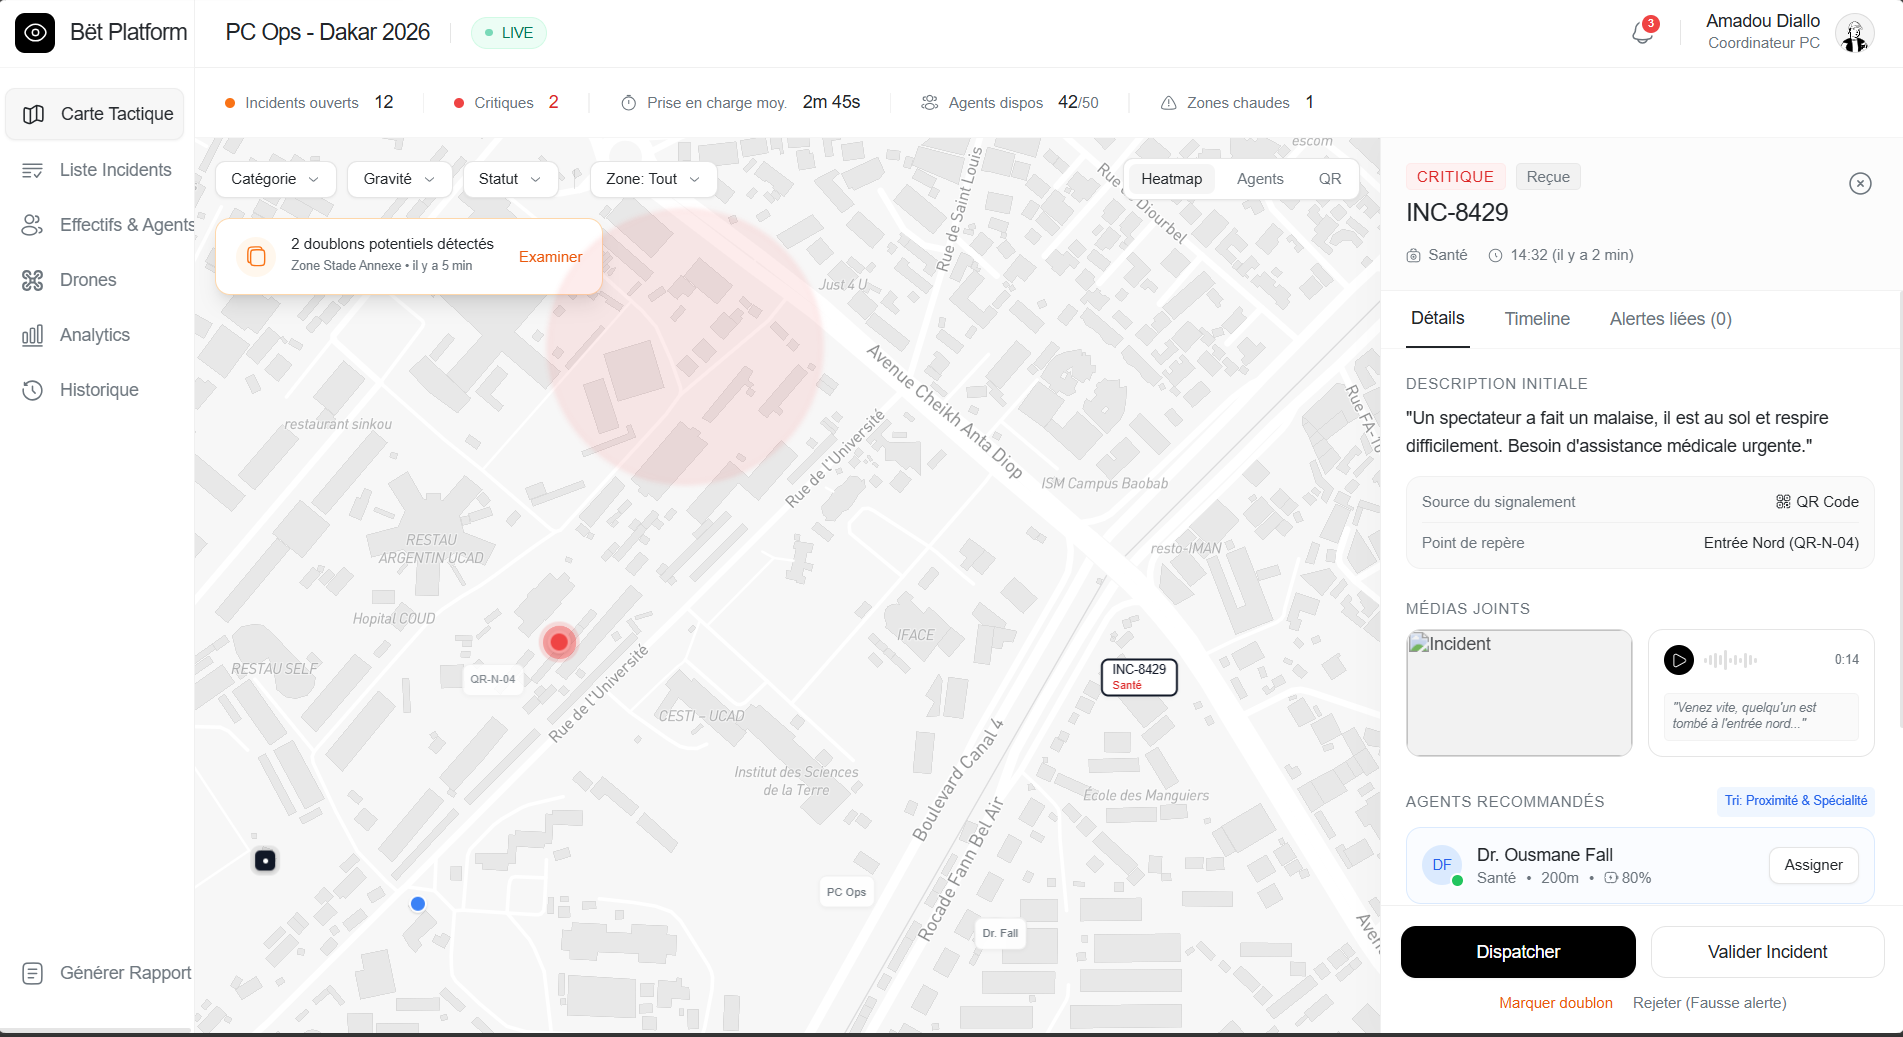Open Carte Tactique in the sidebar

coord(95,114)
